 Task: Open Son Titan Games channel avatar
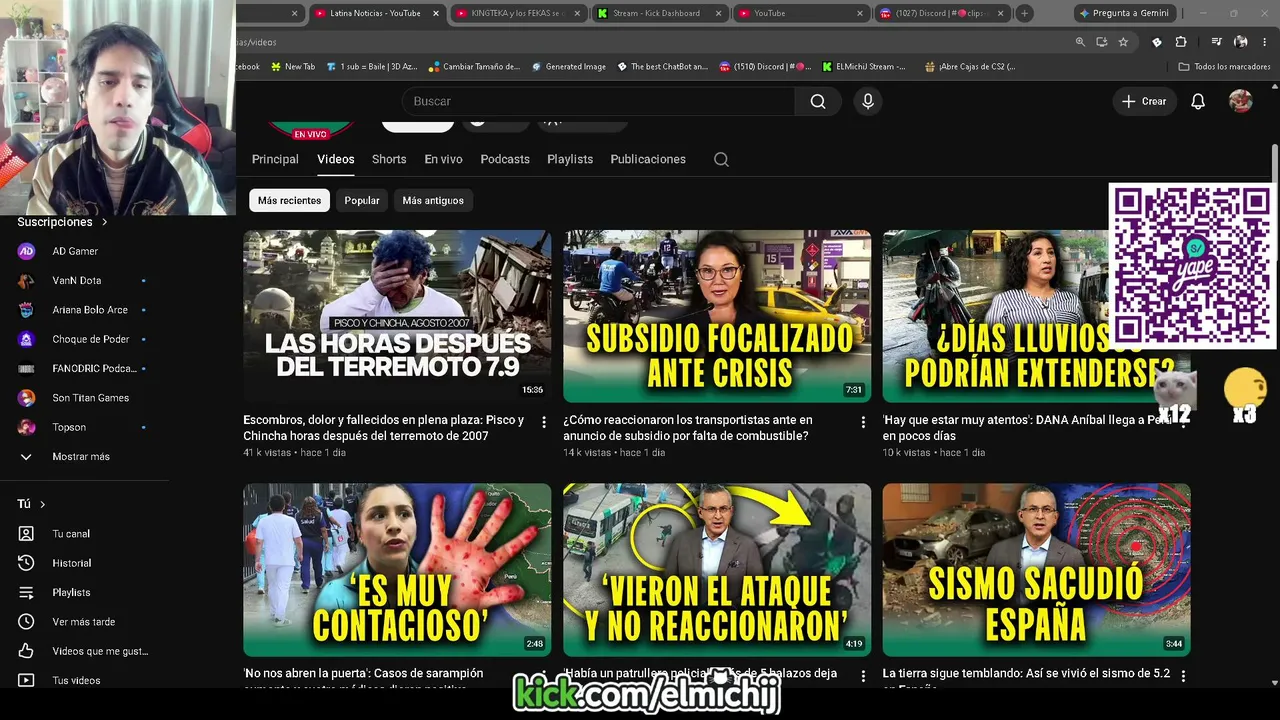point(27,398)
